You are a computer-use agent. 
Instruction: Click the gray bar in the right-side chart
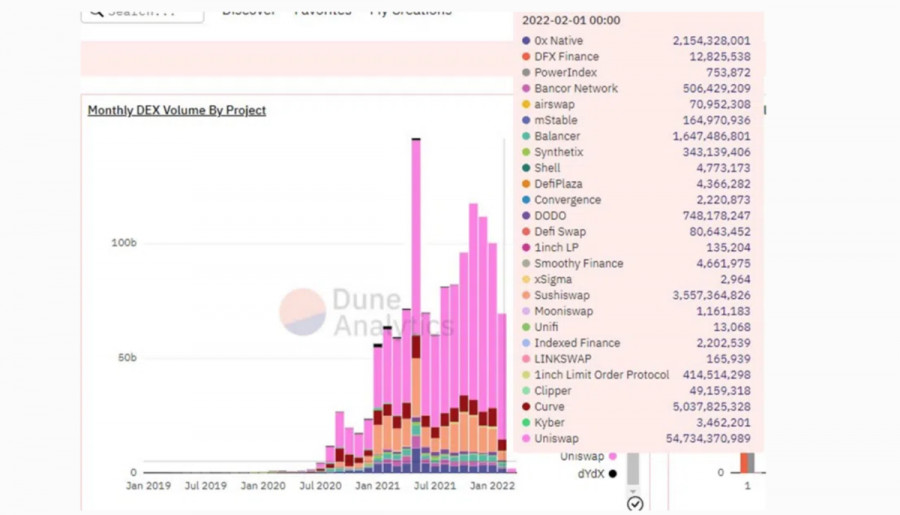pyautogui.click(x=751, y=463)
